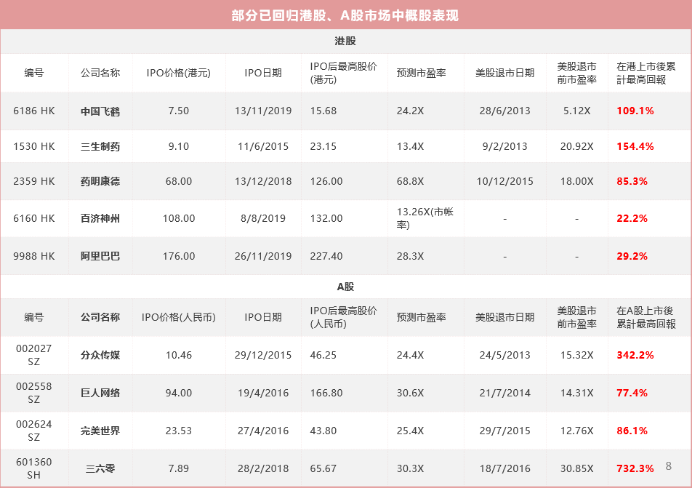This screenshot has height=488, width=693.
Task: Click return value 154.4%
Action: point(635,147)
